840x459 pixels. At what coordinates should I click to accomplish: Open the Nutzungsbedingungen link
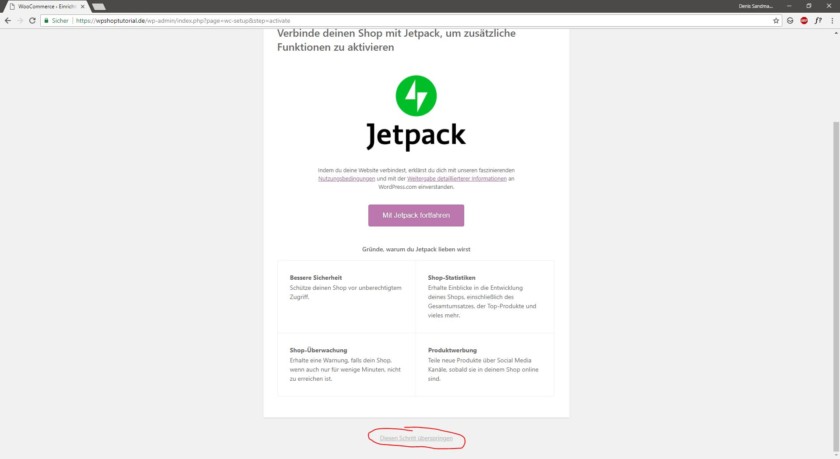pyautogui.click(x=346, y=179)
